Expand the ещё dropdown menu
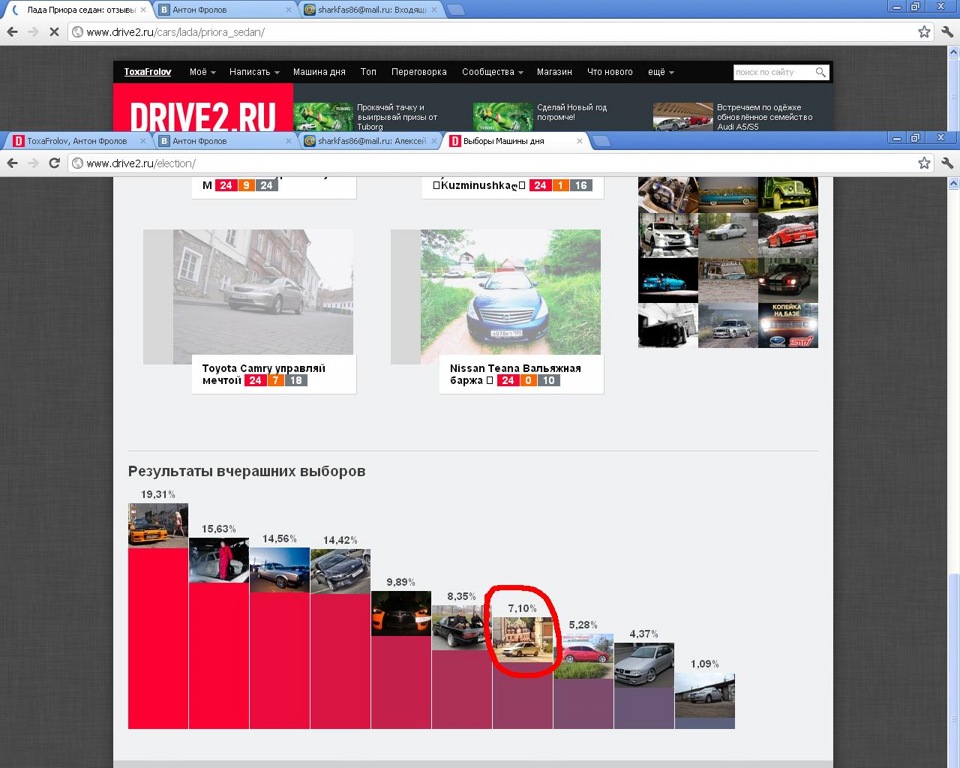960x768 pixels. (x=661, y=72)
